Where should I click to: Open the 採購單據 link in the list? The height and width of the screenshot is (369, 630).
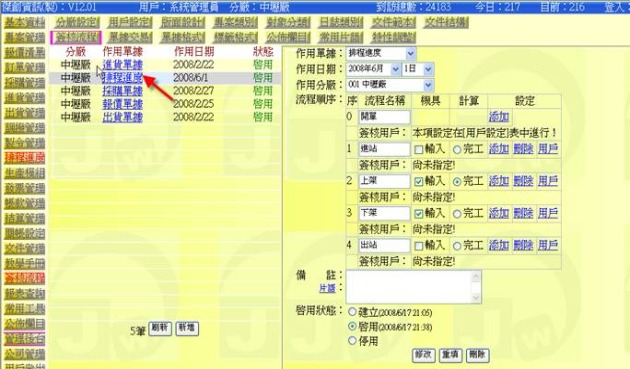[x=123, y=91]
